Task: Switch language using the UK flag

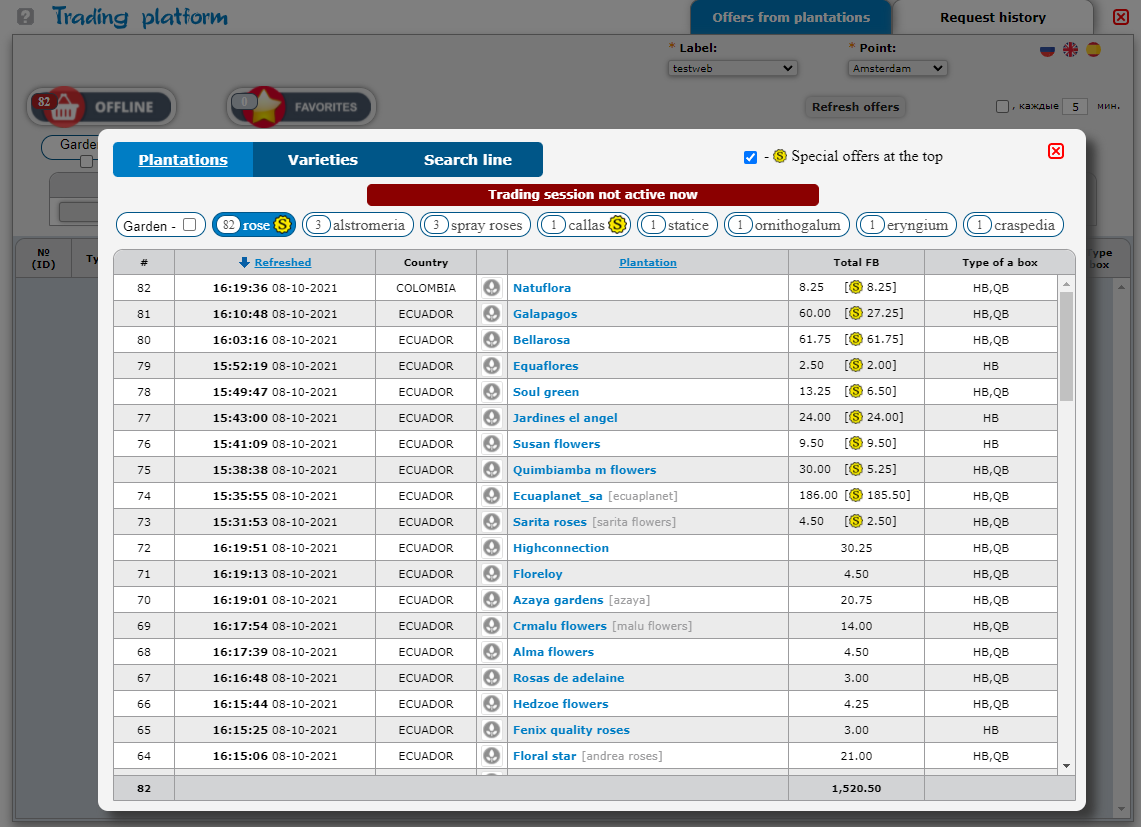Action: tap(1070, 49)
